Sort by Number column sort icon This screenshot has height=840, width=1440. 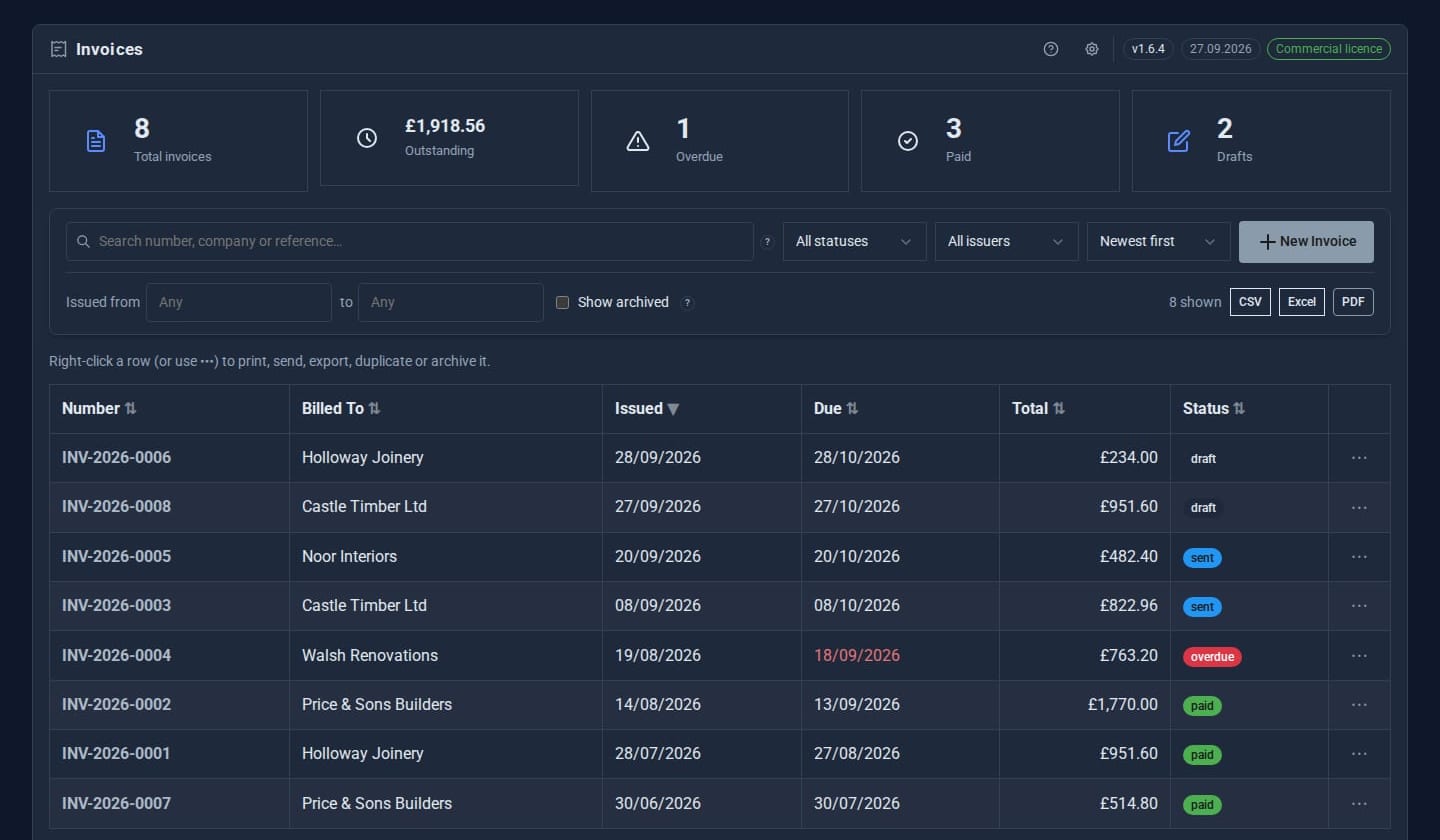(x=130, y=408)
